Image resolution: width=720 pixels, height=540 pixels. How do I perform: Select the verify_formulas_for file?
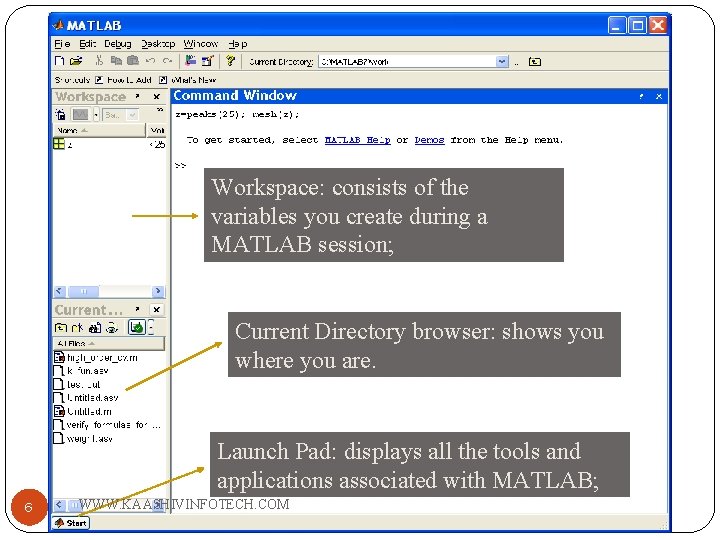[107, 425]
